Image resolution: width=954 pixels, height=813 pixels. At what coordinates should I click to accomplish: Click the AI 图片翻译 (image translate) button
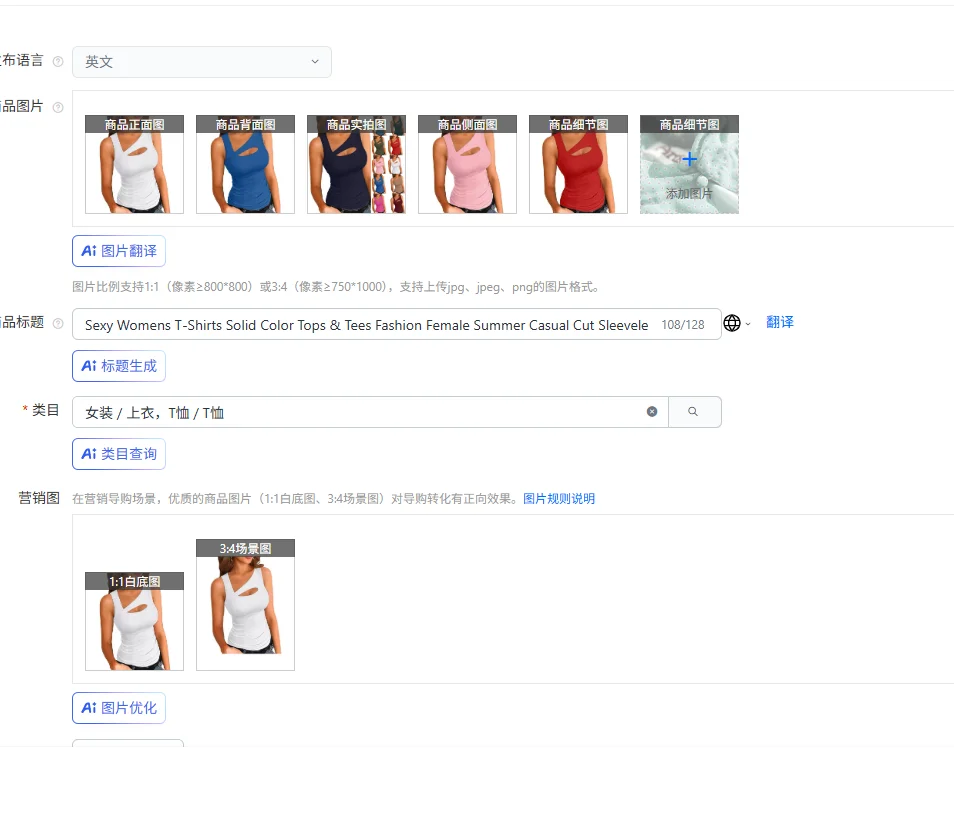point(119,251)
